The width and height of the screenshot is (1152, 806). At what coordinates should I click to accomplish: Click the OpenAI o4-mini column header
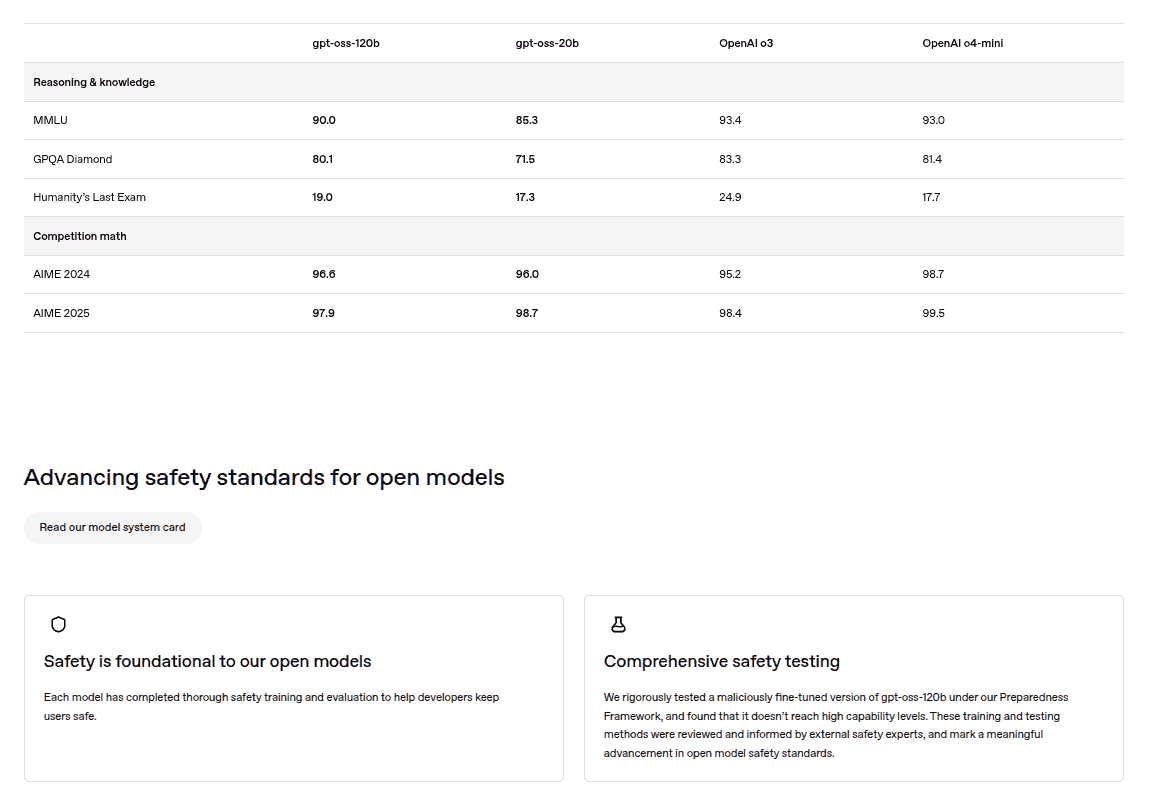[962, 44]
